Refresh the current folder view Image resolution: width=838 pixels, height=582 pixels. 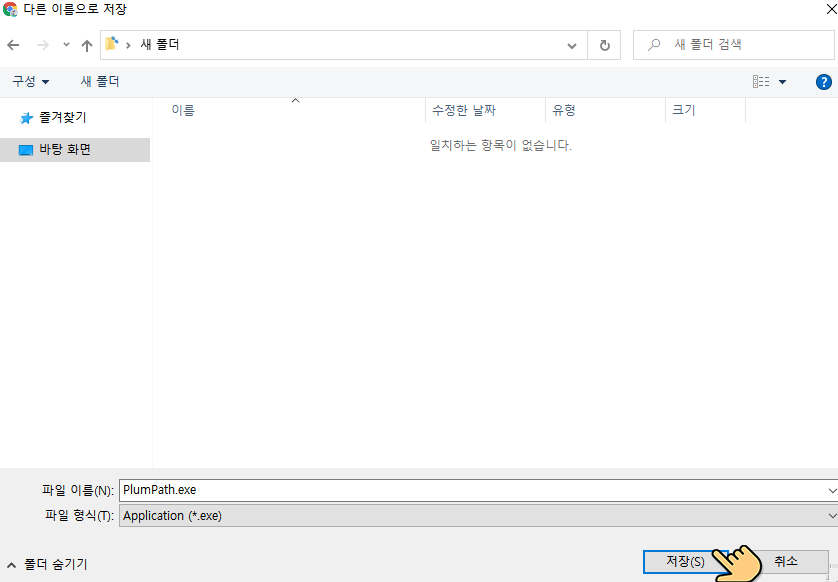[x=604, y=45]
